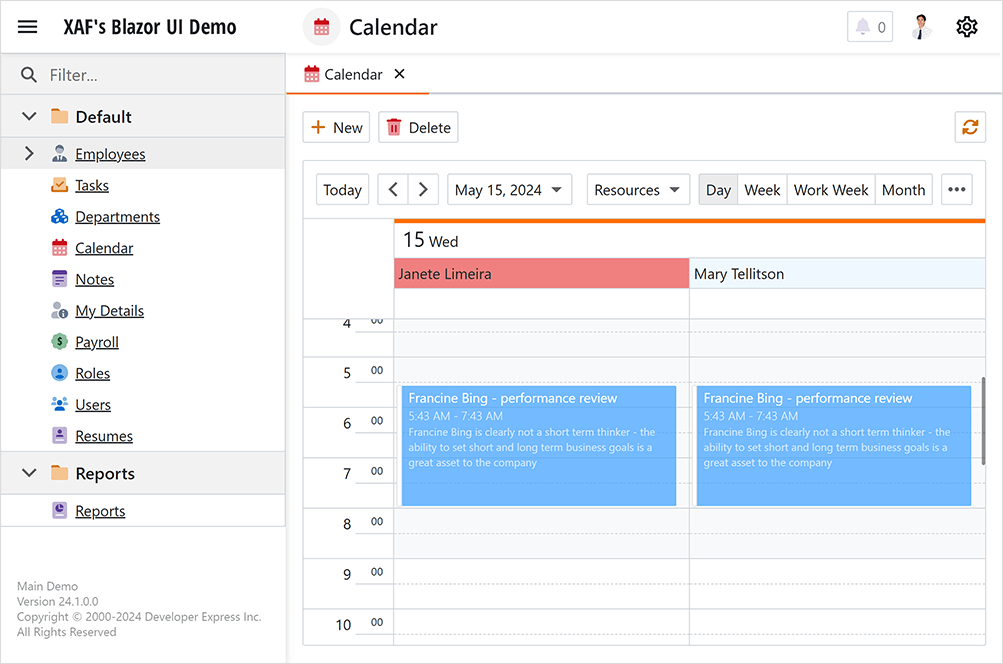Screen dimensions: 1003x664
Task: Switch calendar to Week view
Action: 762,189
